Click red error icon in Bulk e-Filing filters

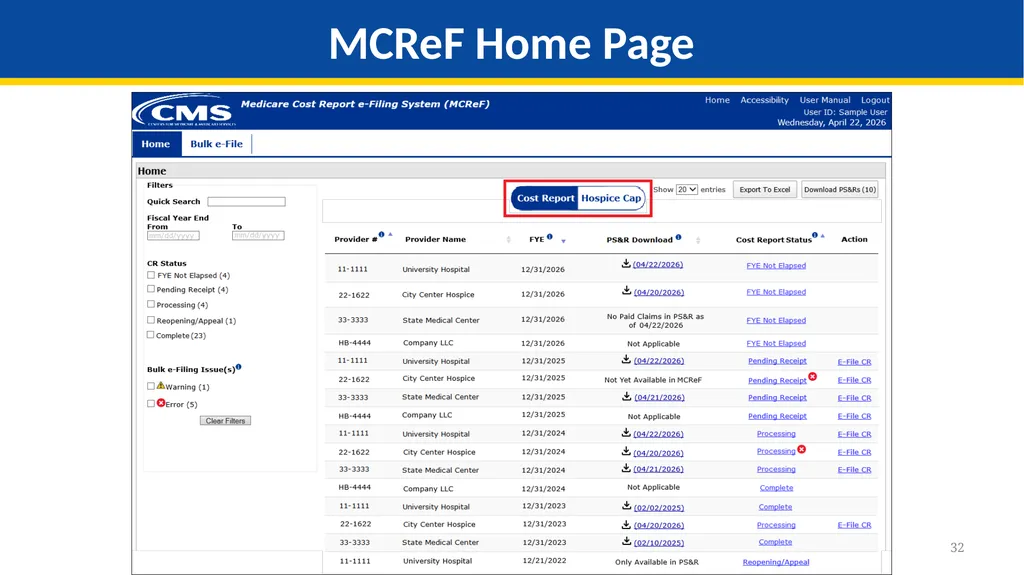pos(161,403)
